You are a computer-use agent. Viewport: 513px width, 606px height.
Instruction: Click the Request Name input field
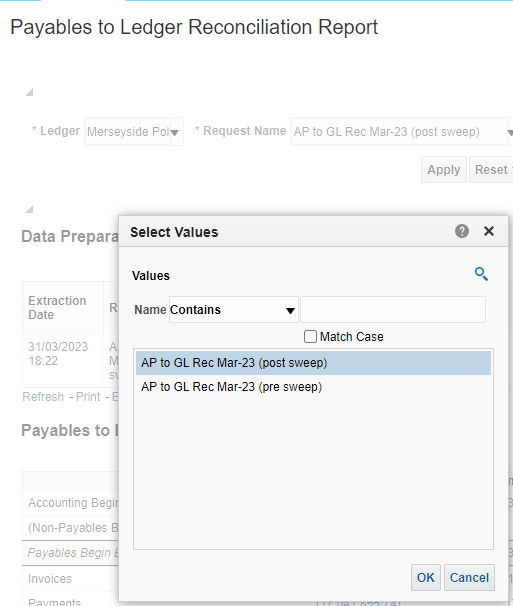(x=399, y=132)
